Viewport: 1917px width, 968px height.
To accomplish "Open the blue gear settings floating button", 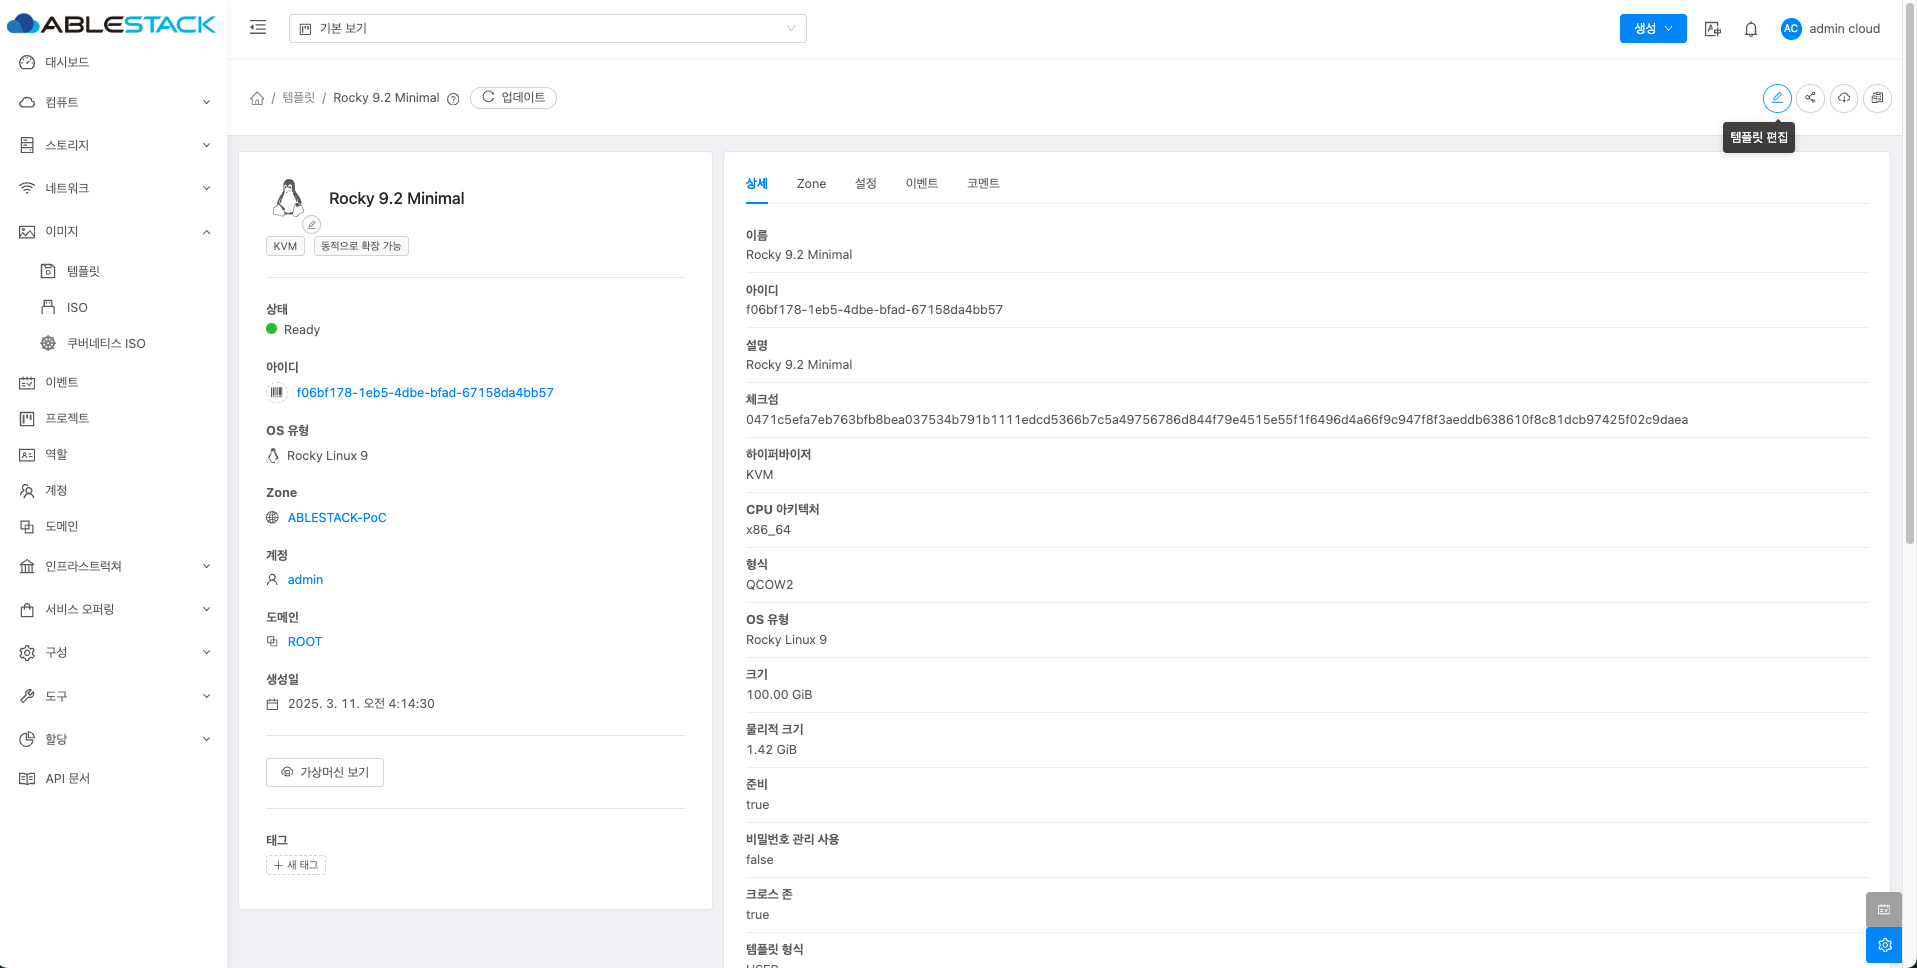I will (x=1884, y=945).
